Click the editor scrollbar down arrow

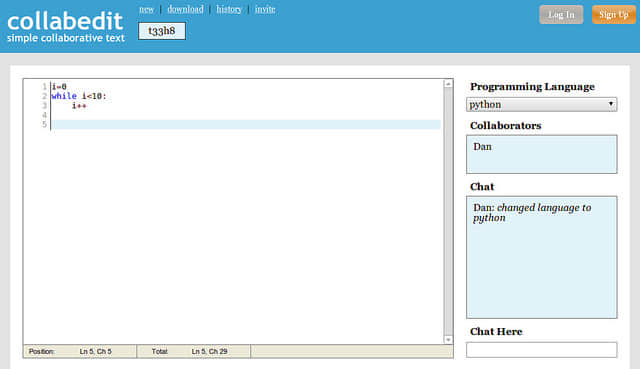[448, 340]
